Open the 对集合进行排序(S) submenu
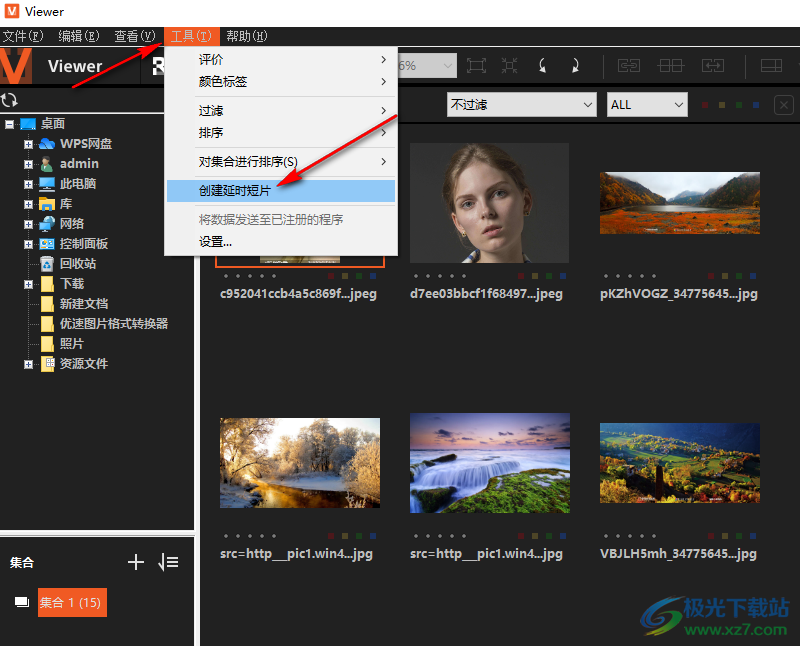Screen dimensions: 800x646 (281, 162)
